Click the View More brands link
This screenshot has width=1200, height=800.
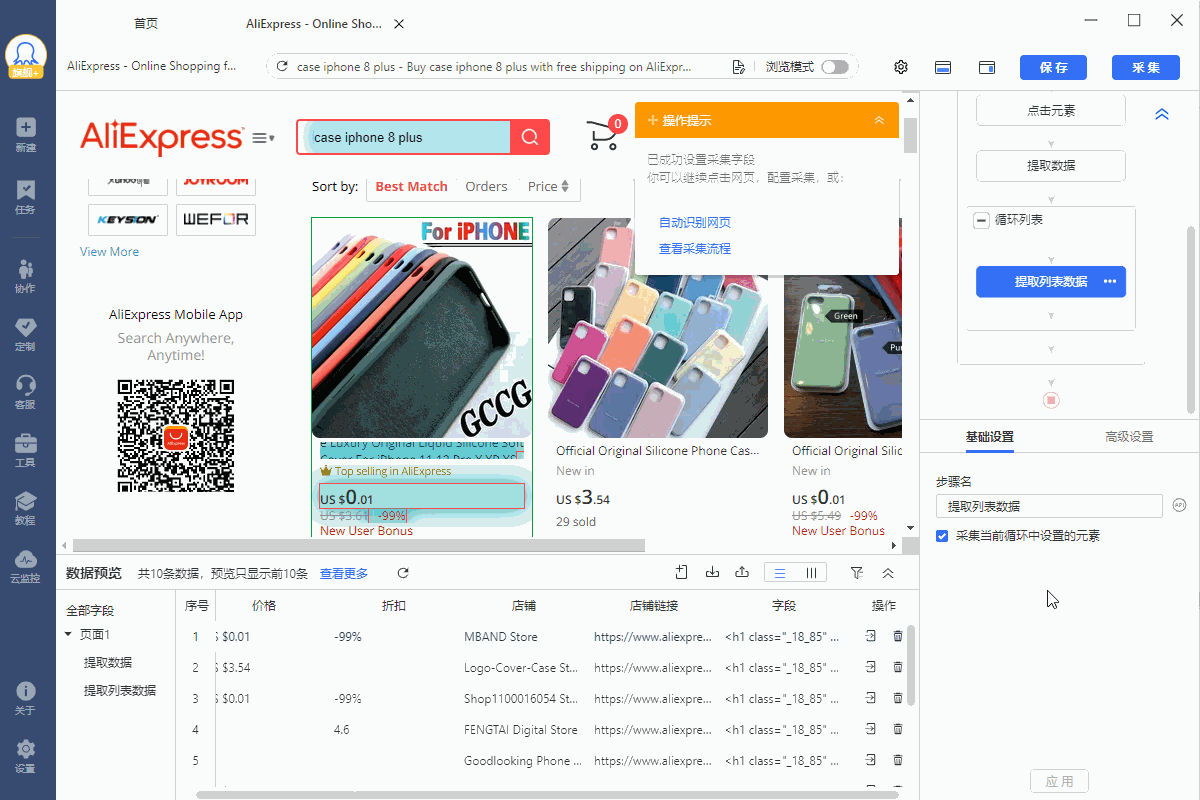pos(110,252)
